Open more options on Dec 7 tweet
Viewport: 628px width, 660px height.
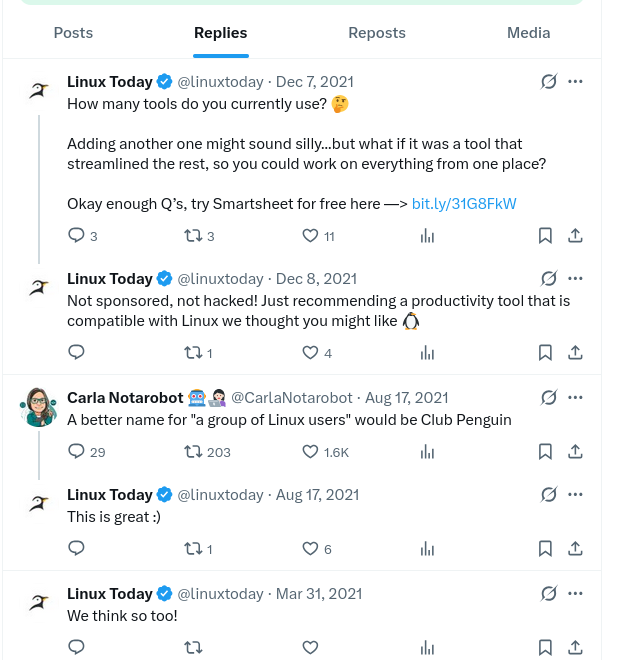[x=575, y=82]
